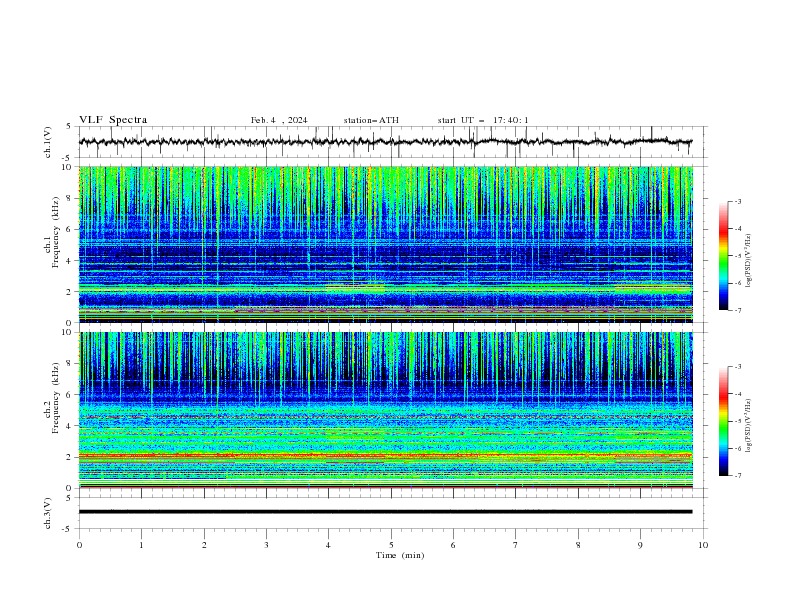This screenshot has height=612, width=792.
Task: Select the date text "Feb. 4, 2024"
Action: click(x=279, y=120)
